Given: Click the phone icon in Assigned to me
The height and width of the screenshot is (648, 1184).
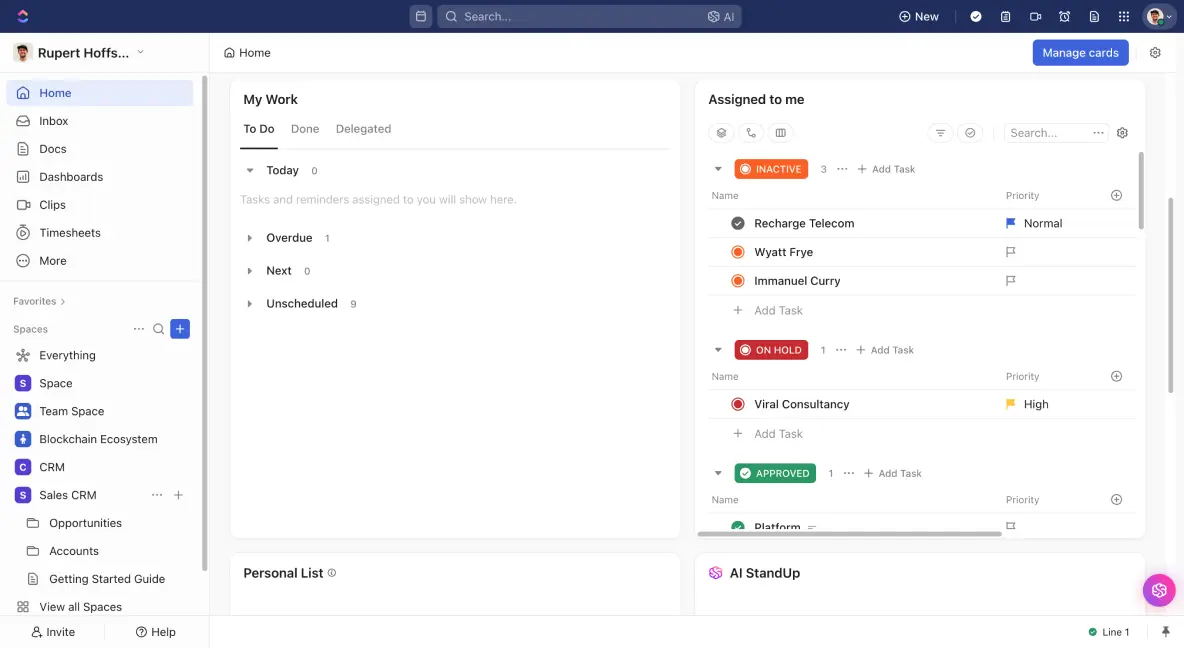Looking at the screenshot, I should pyautogui.click(x=751, y=133).
